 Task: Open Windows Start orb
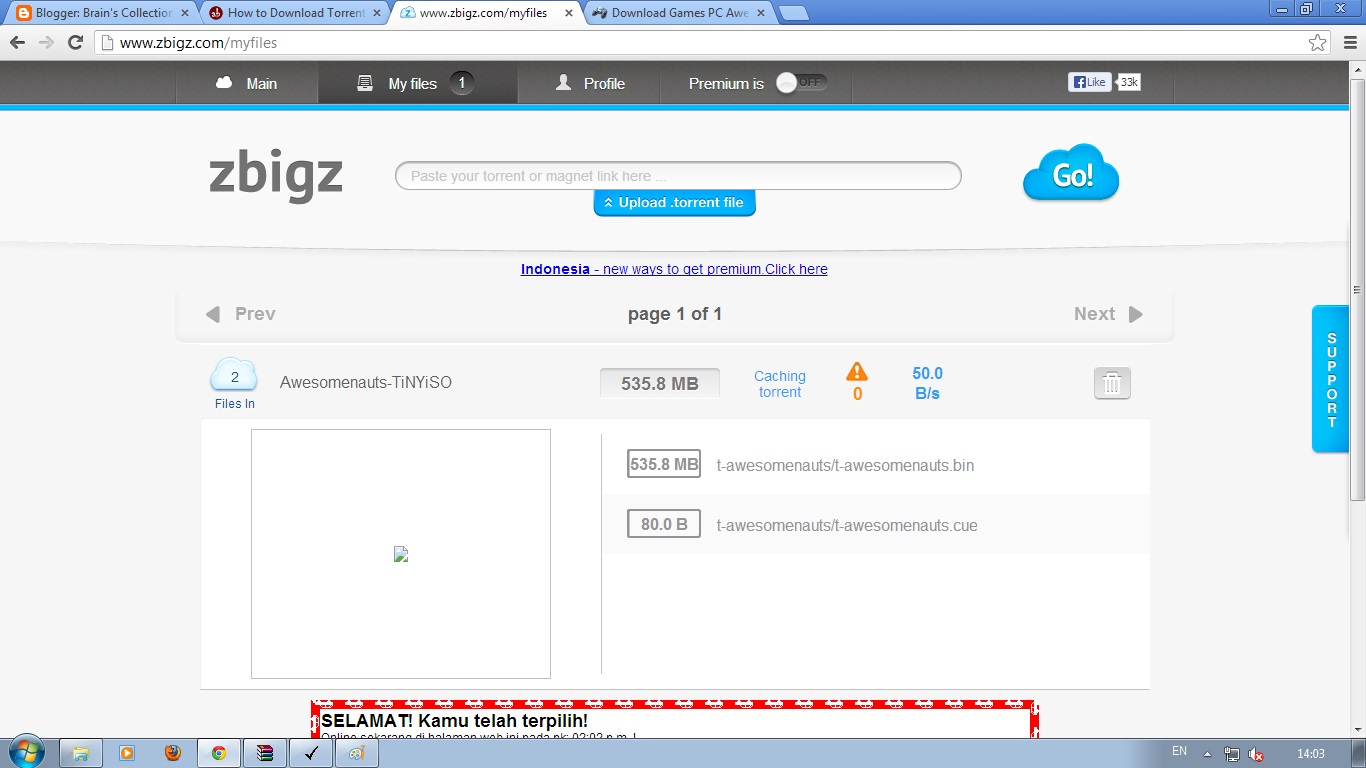pyautogui.click(x=26, y=753)
